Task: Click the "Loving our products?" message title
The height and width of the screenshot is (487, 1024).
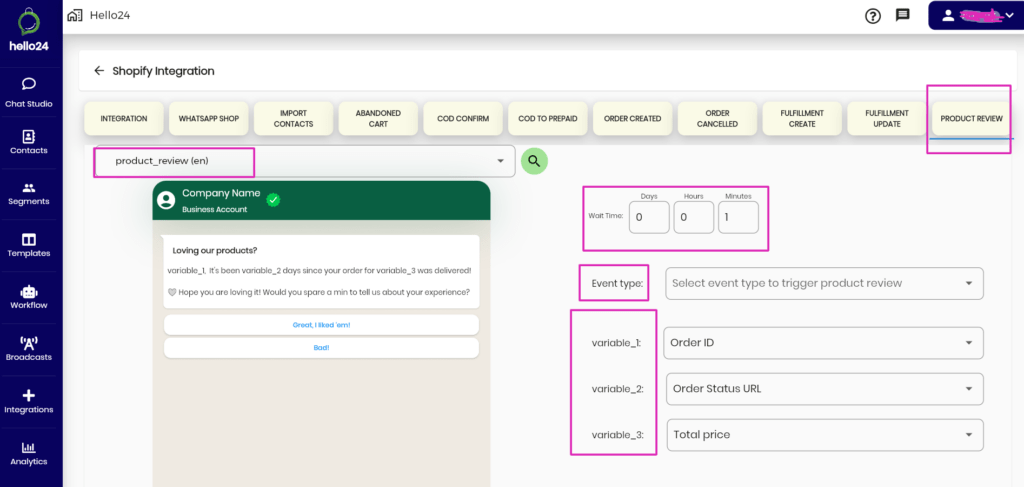Action: (x=214, y=251)
